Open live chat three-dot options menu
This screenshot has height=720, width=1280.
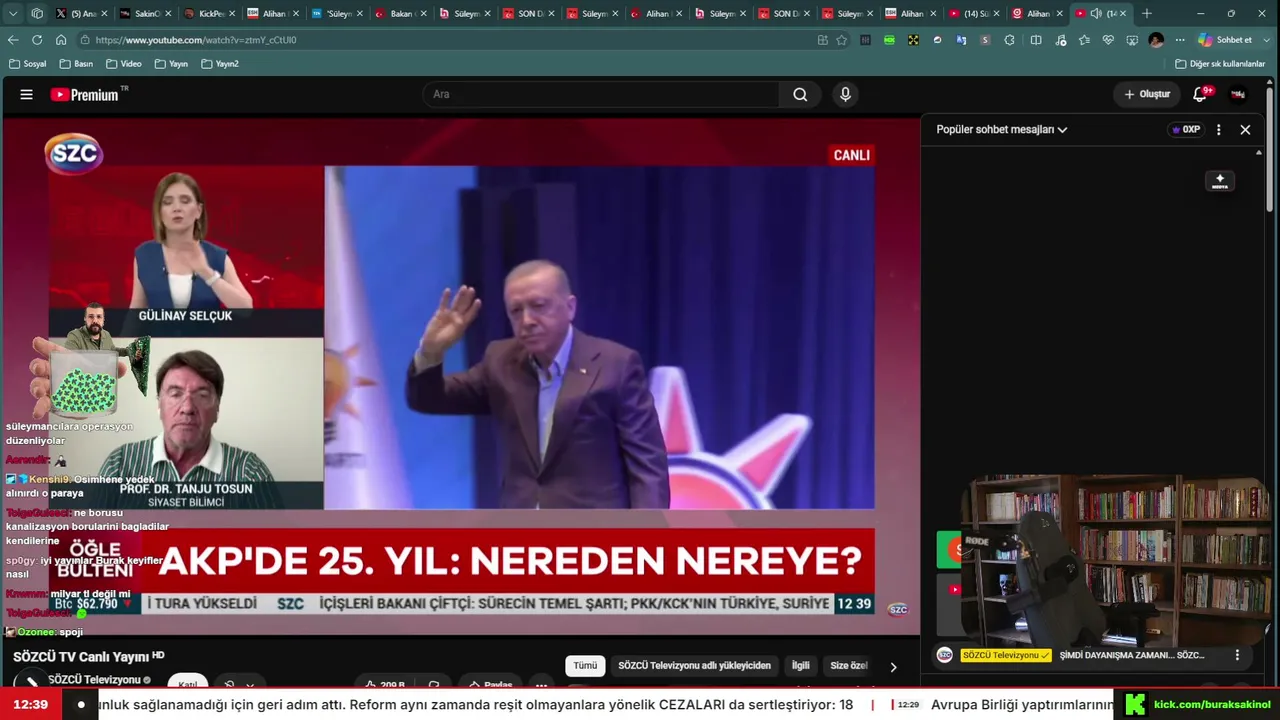(1218, 129)
